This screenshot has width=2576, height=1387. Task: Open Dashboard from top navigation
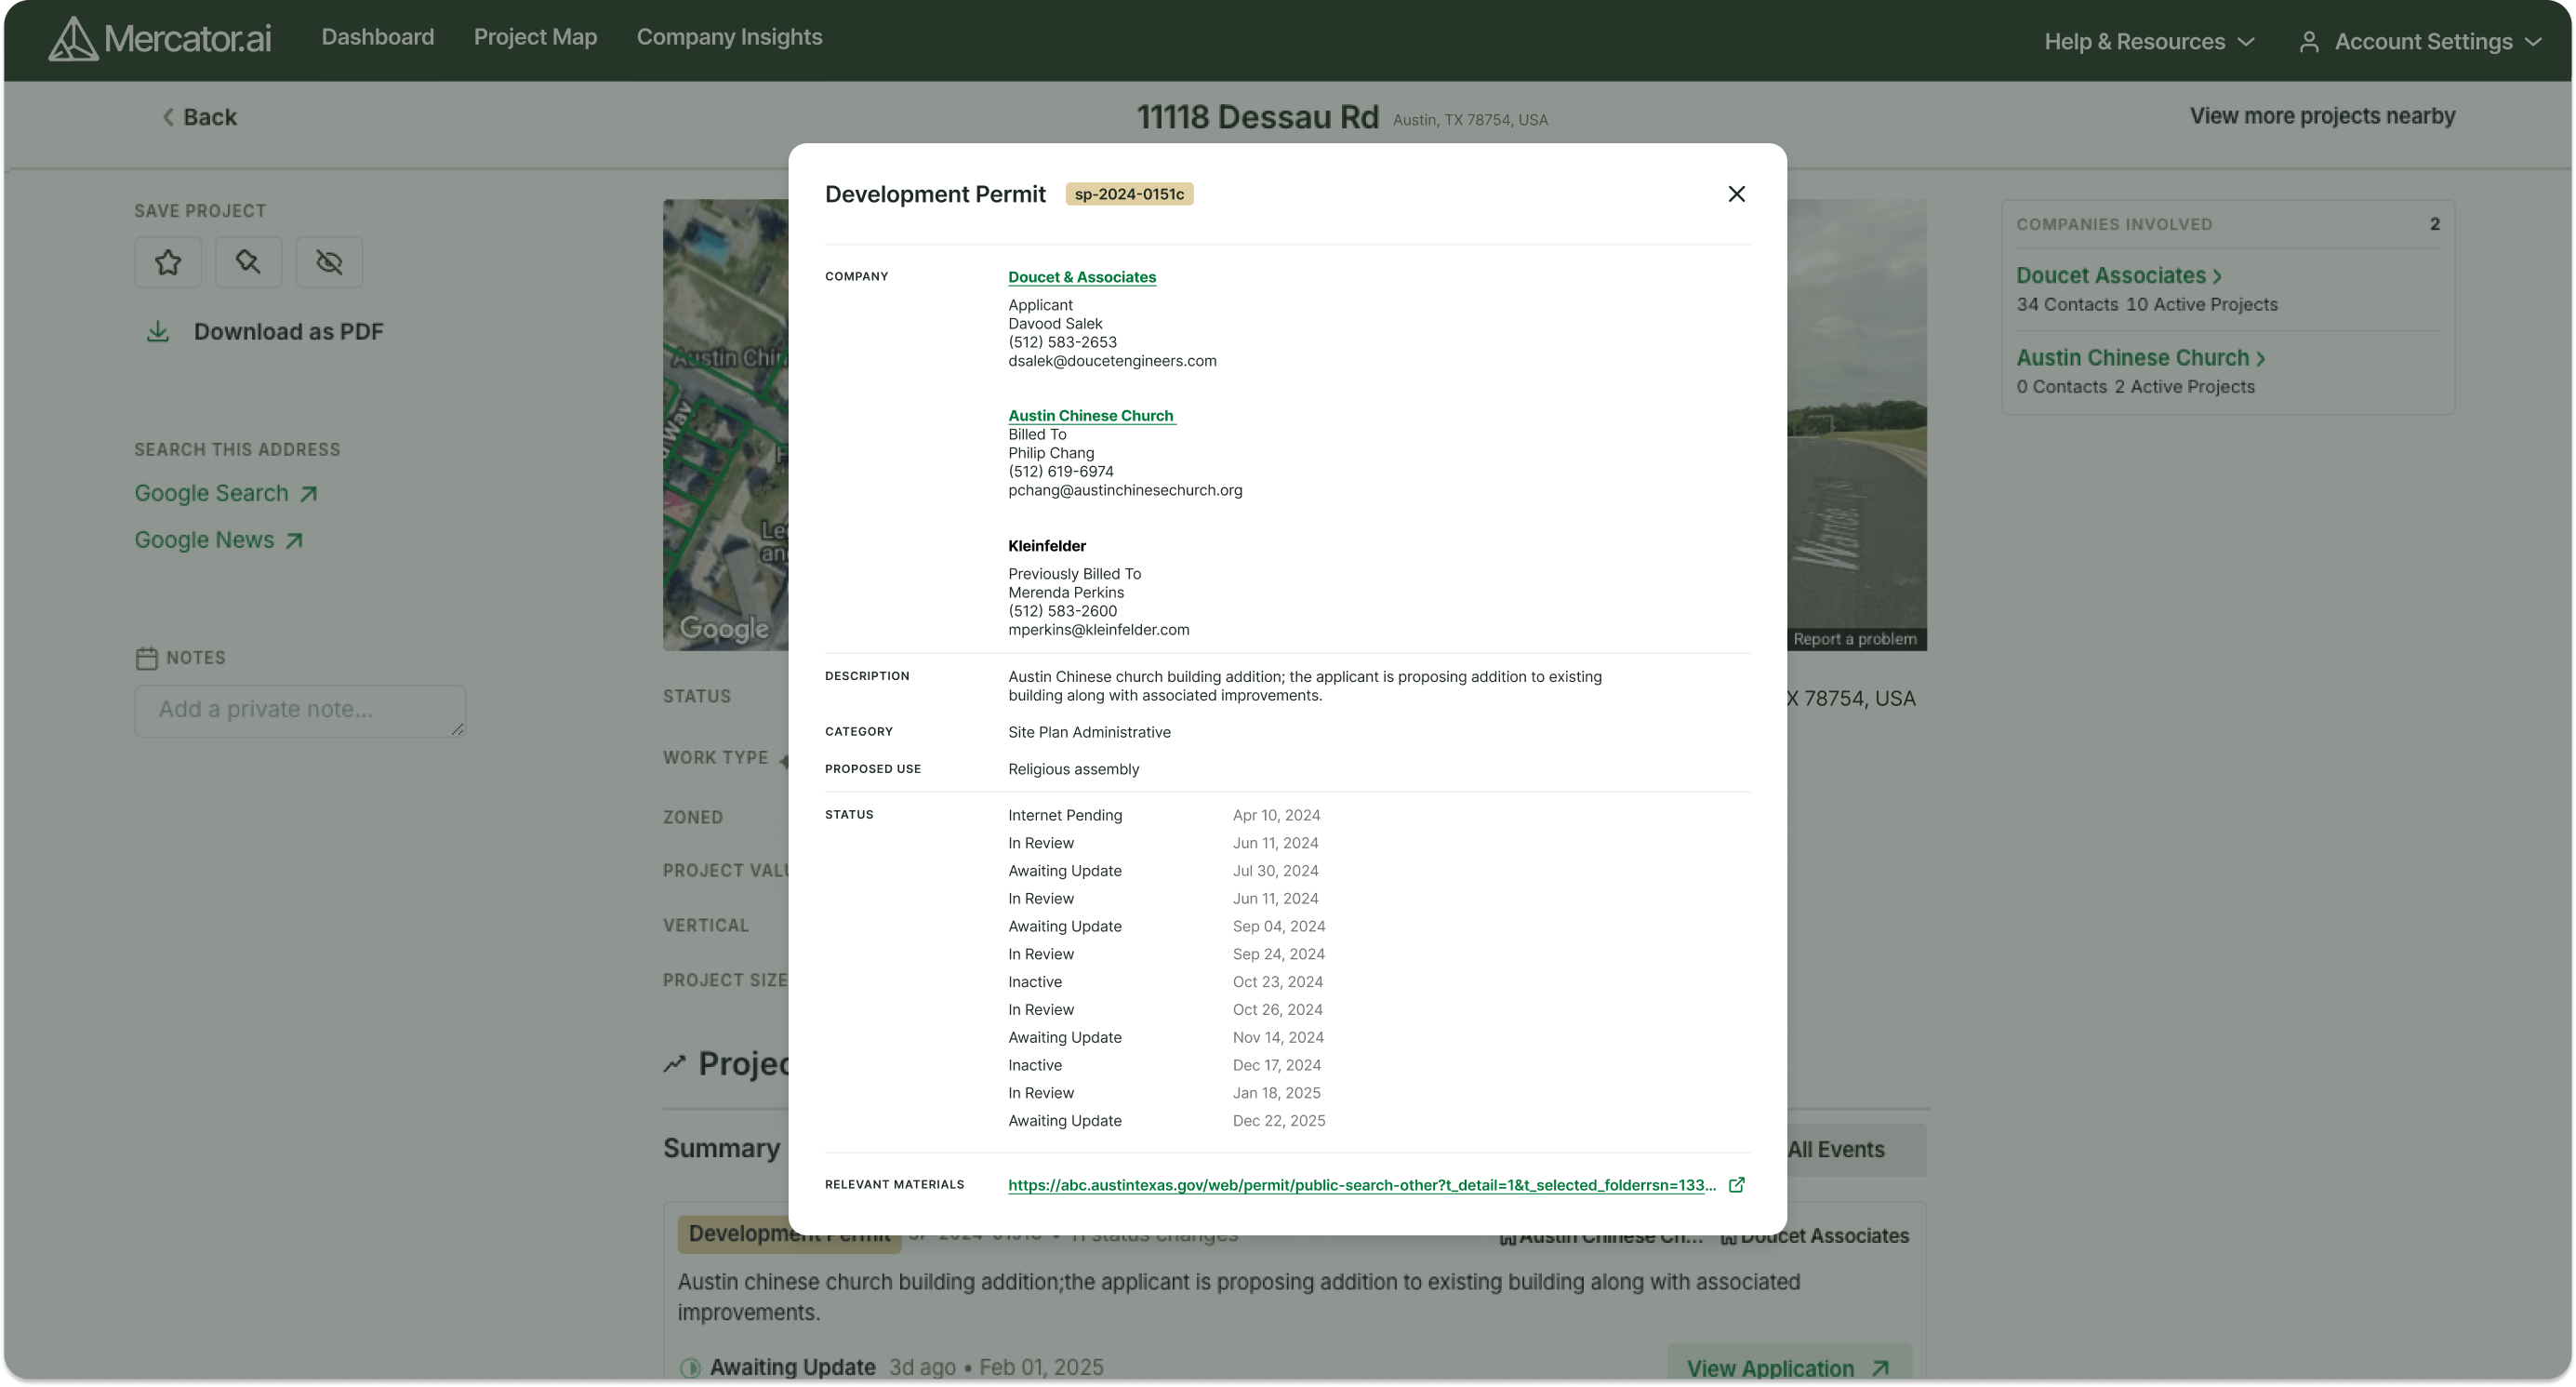click(377, 37)
